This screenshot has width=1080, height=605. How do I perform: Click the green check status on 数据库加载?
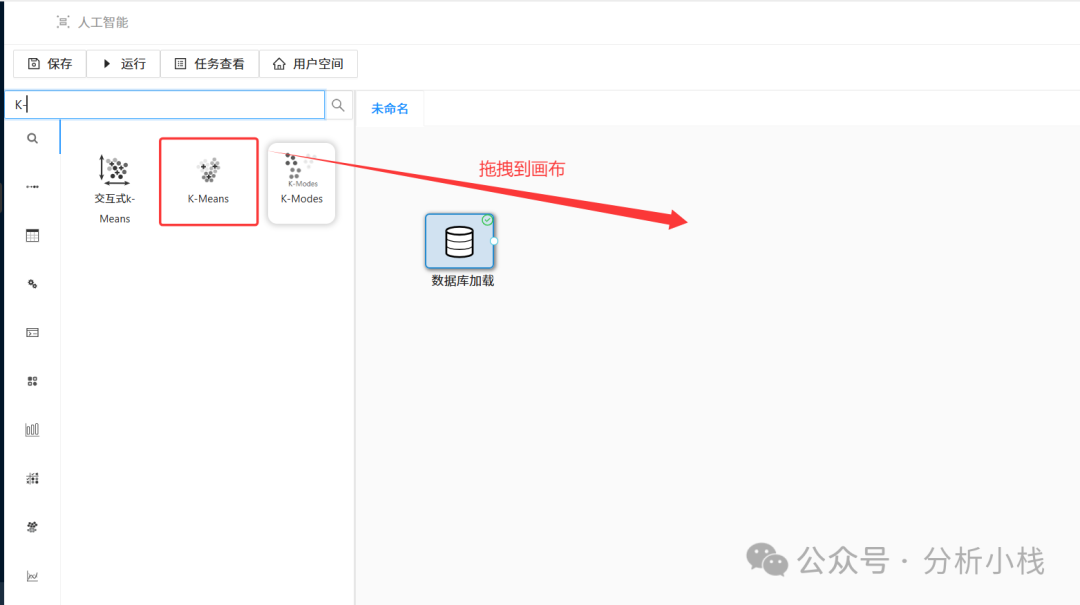[487, 220]
